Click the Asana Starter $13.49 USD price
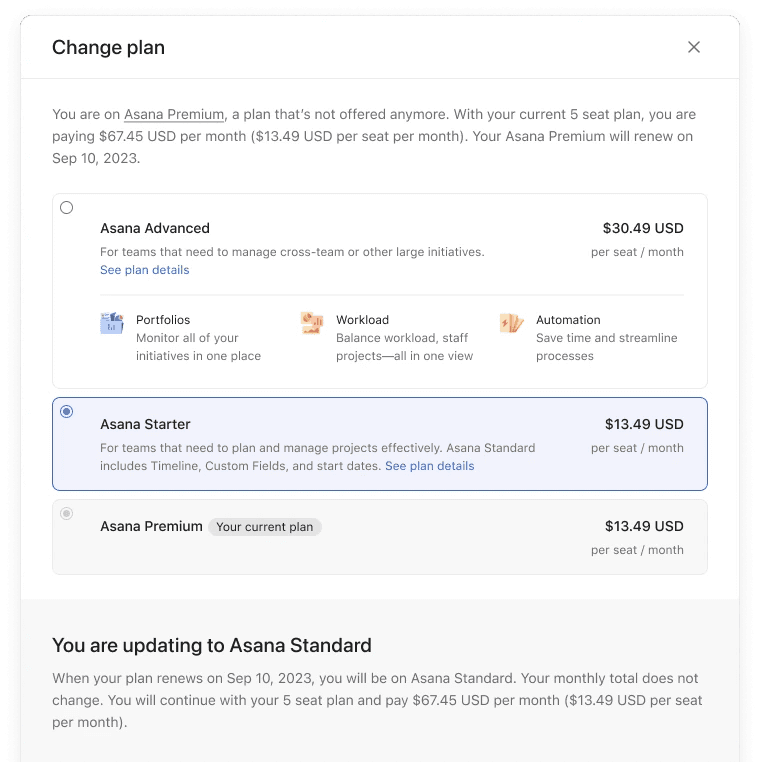The height and width of the screenshot is (762, 760). coord(643,424)
